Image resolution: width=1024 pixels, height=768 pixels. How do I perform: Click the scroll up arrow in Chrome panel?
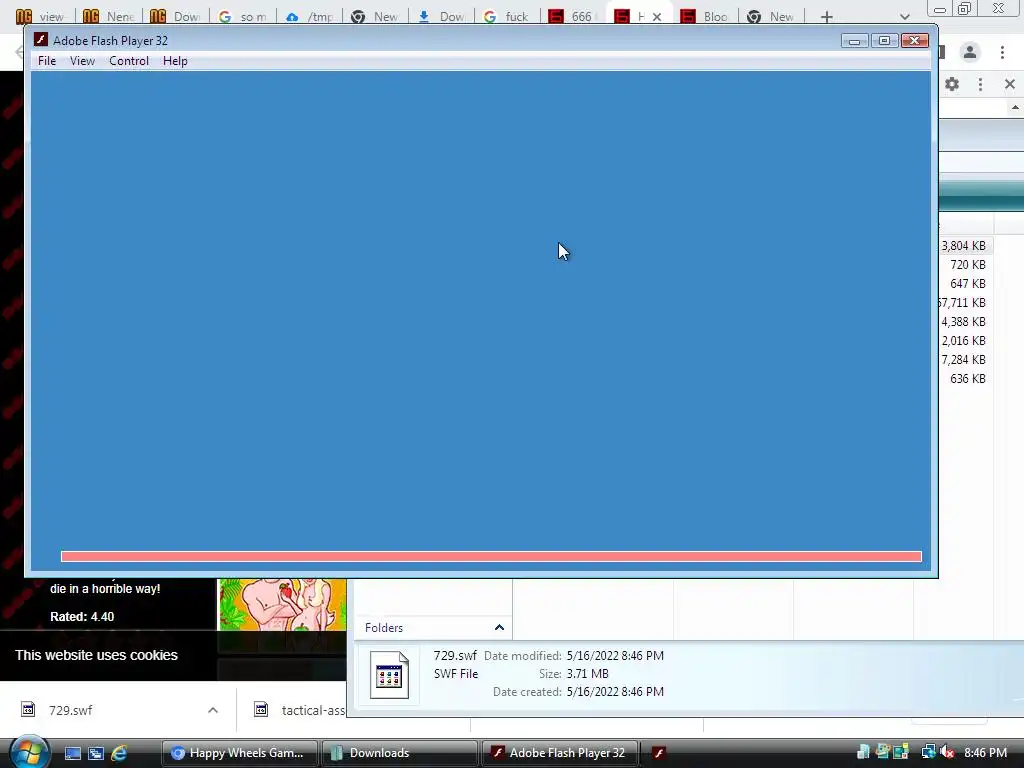(1015, 108)
